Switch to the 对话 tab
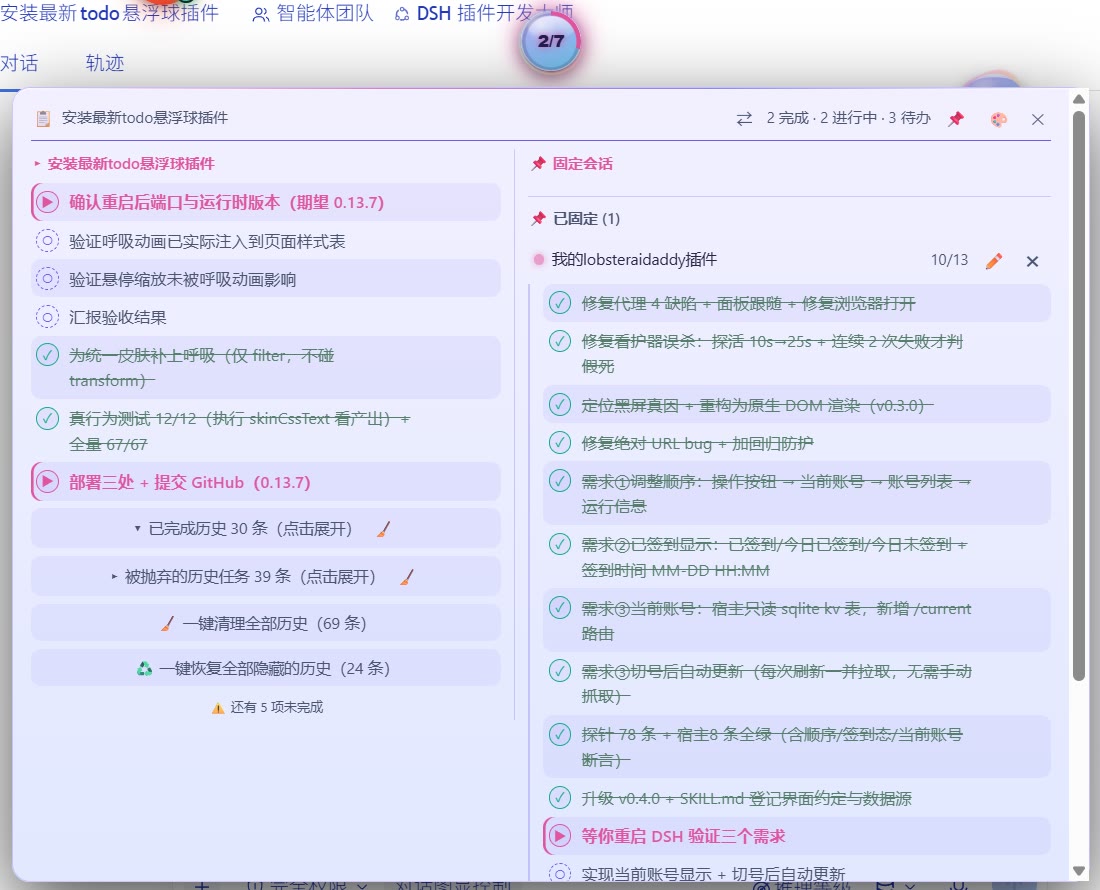Viewport: 1100px width, 890px height. [19, 63]
